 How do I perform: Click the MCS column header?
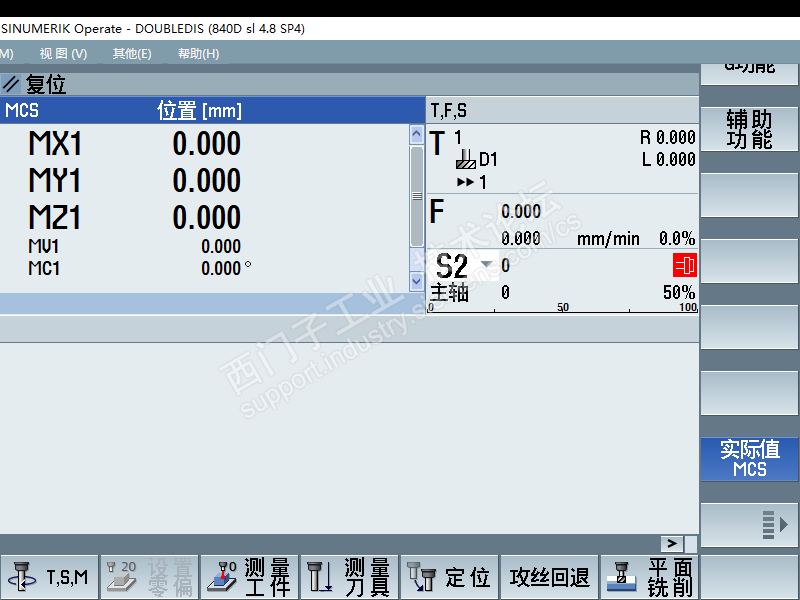click(x=22, y=110)
